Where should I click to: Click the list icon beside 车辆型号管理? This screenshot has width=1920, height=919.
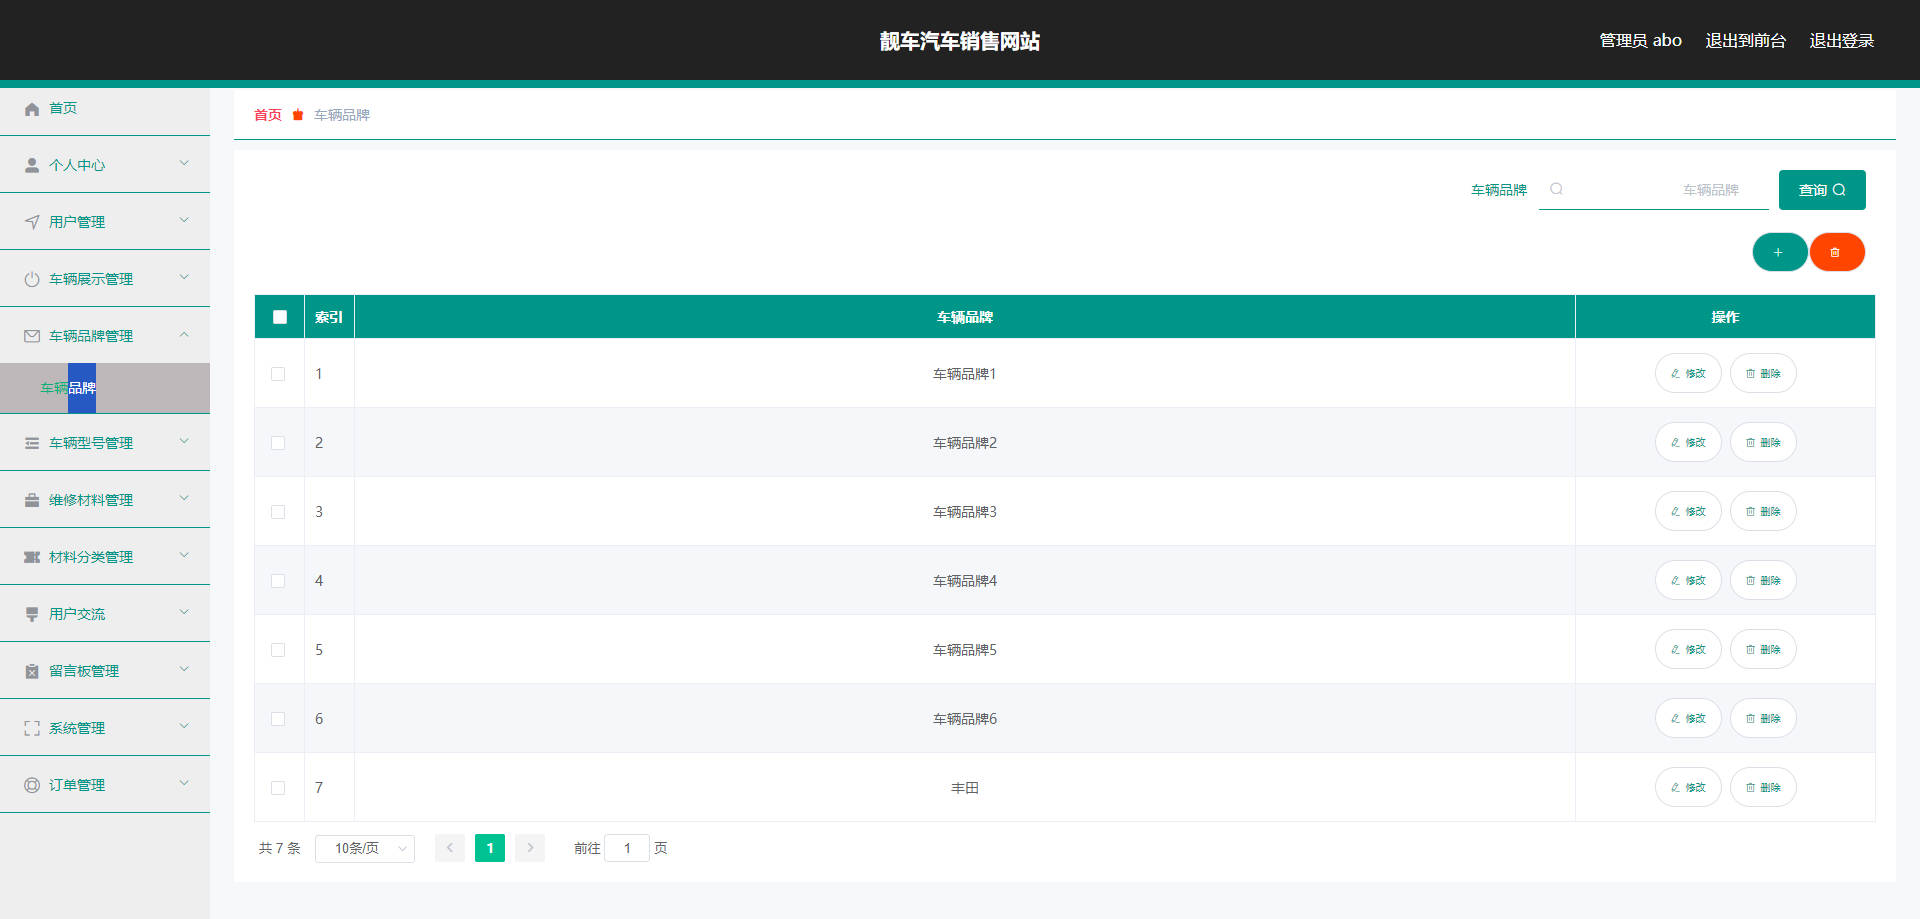pos(32,443)
